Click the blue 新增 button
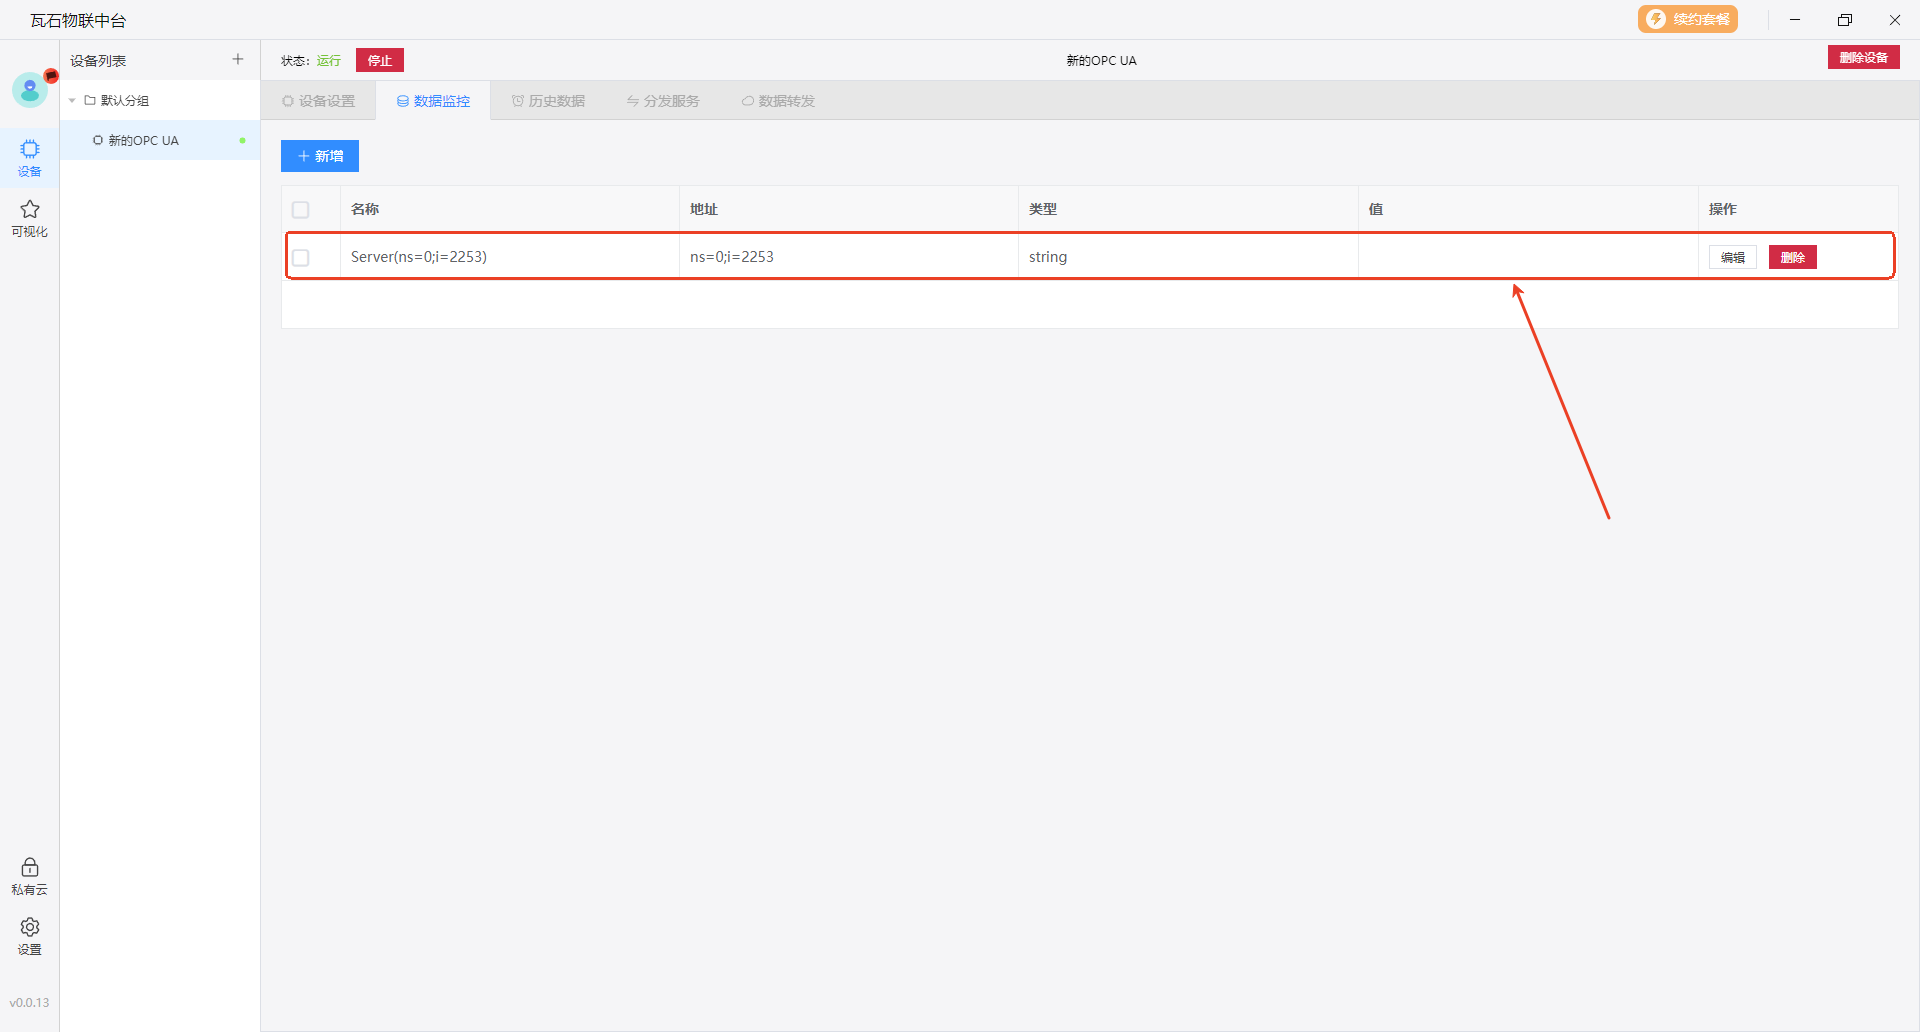 coord(320,156)
